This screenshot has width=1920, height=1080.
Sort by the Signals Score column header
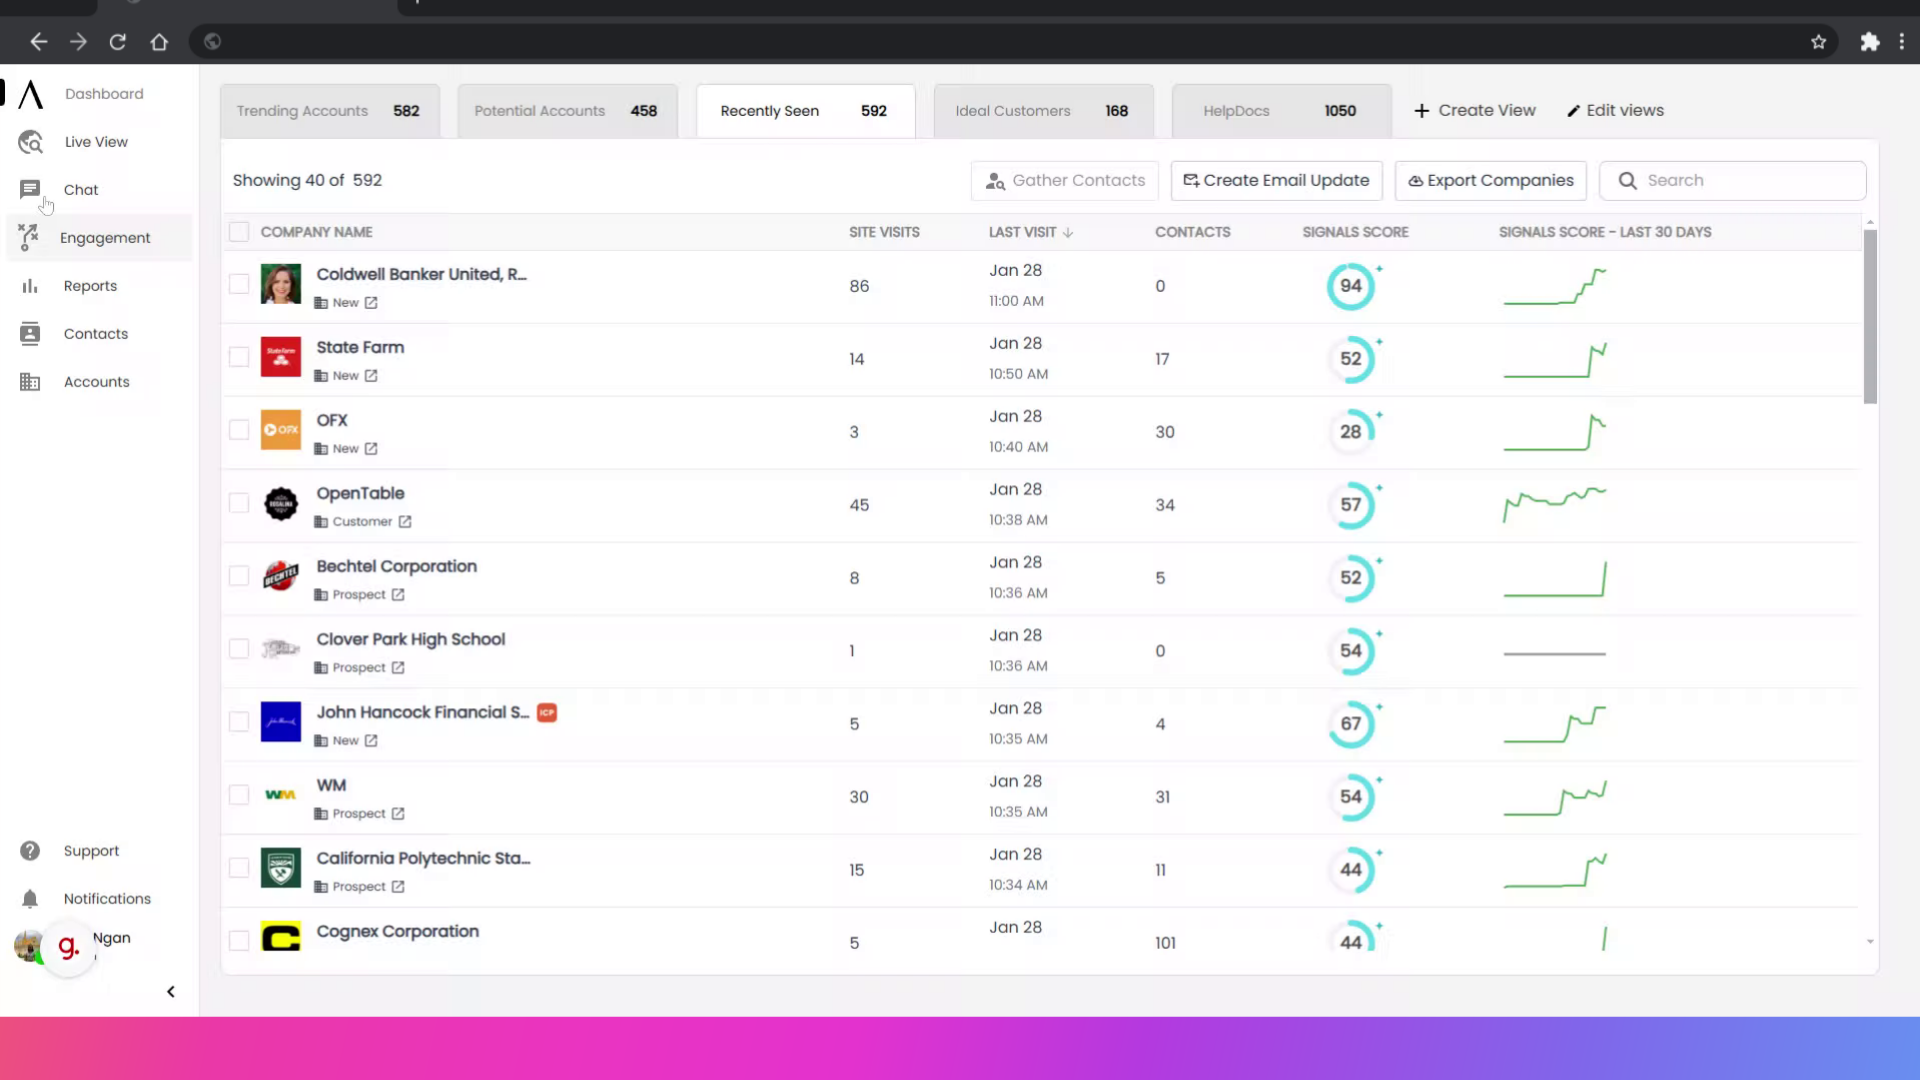coord(1355,232)
